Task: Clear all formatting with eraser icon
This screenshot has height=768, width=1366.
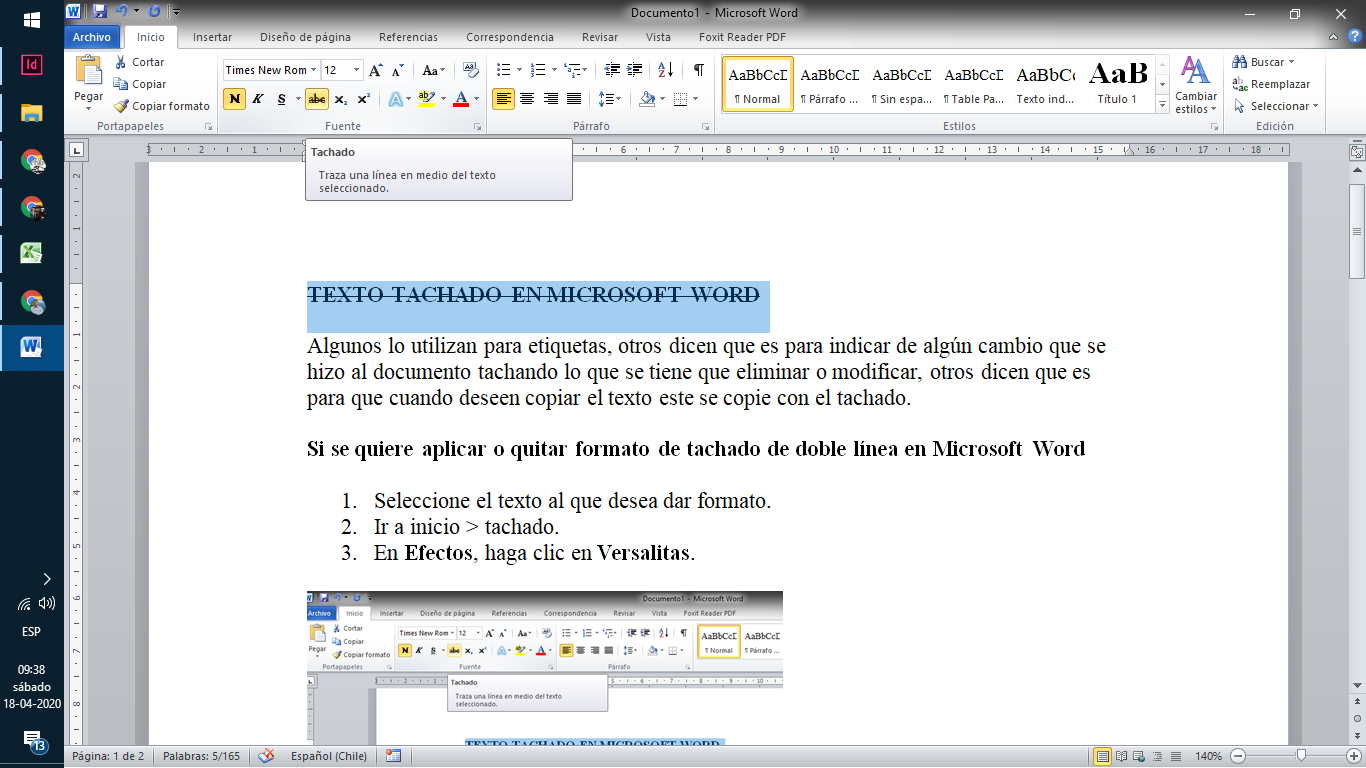Action: [x=471, y=70]
